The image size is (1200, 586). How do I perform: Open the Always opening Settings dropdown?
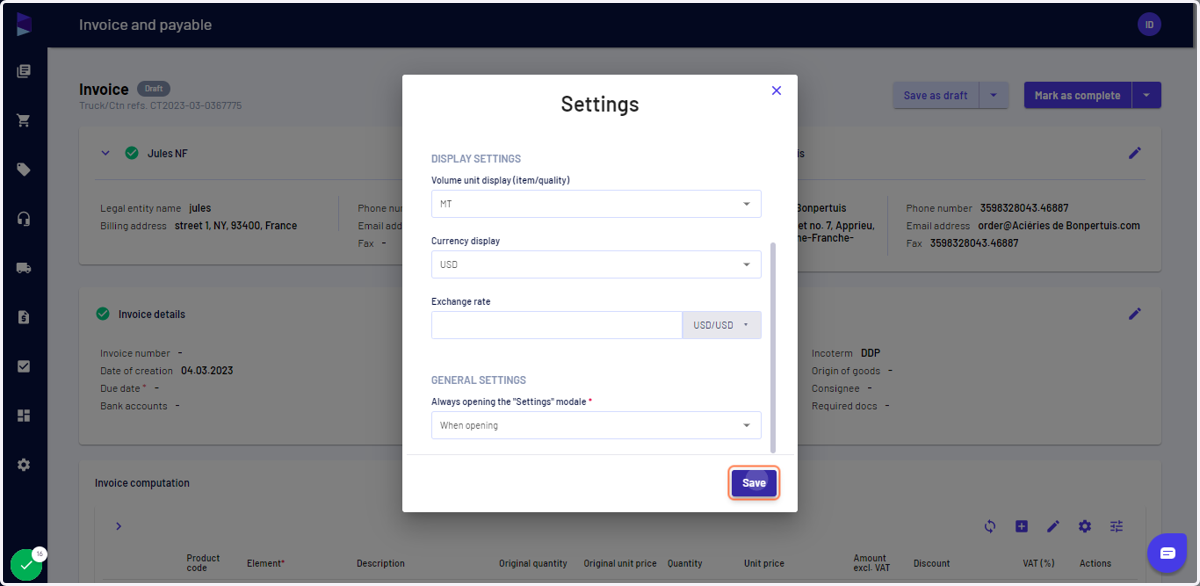point(596,425)
